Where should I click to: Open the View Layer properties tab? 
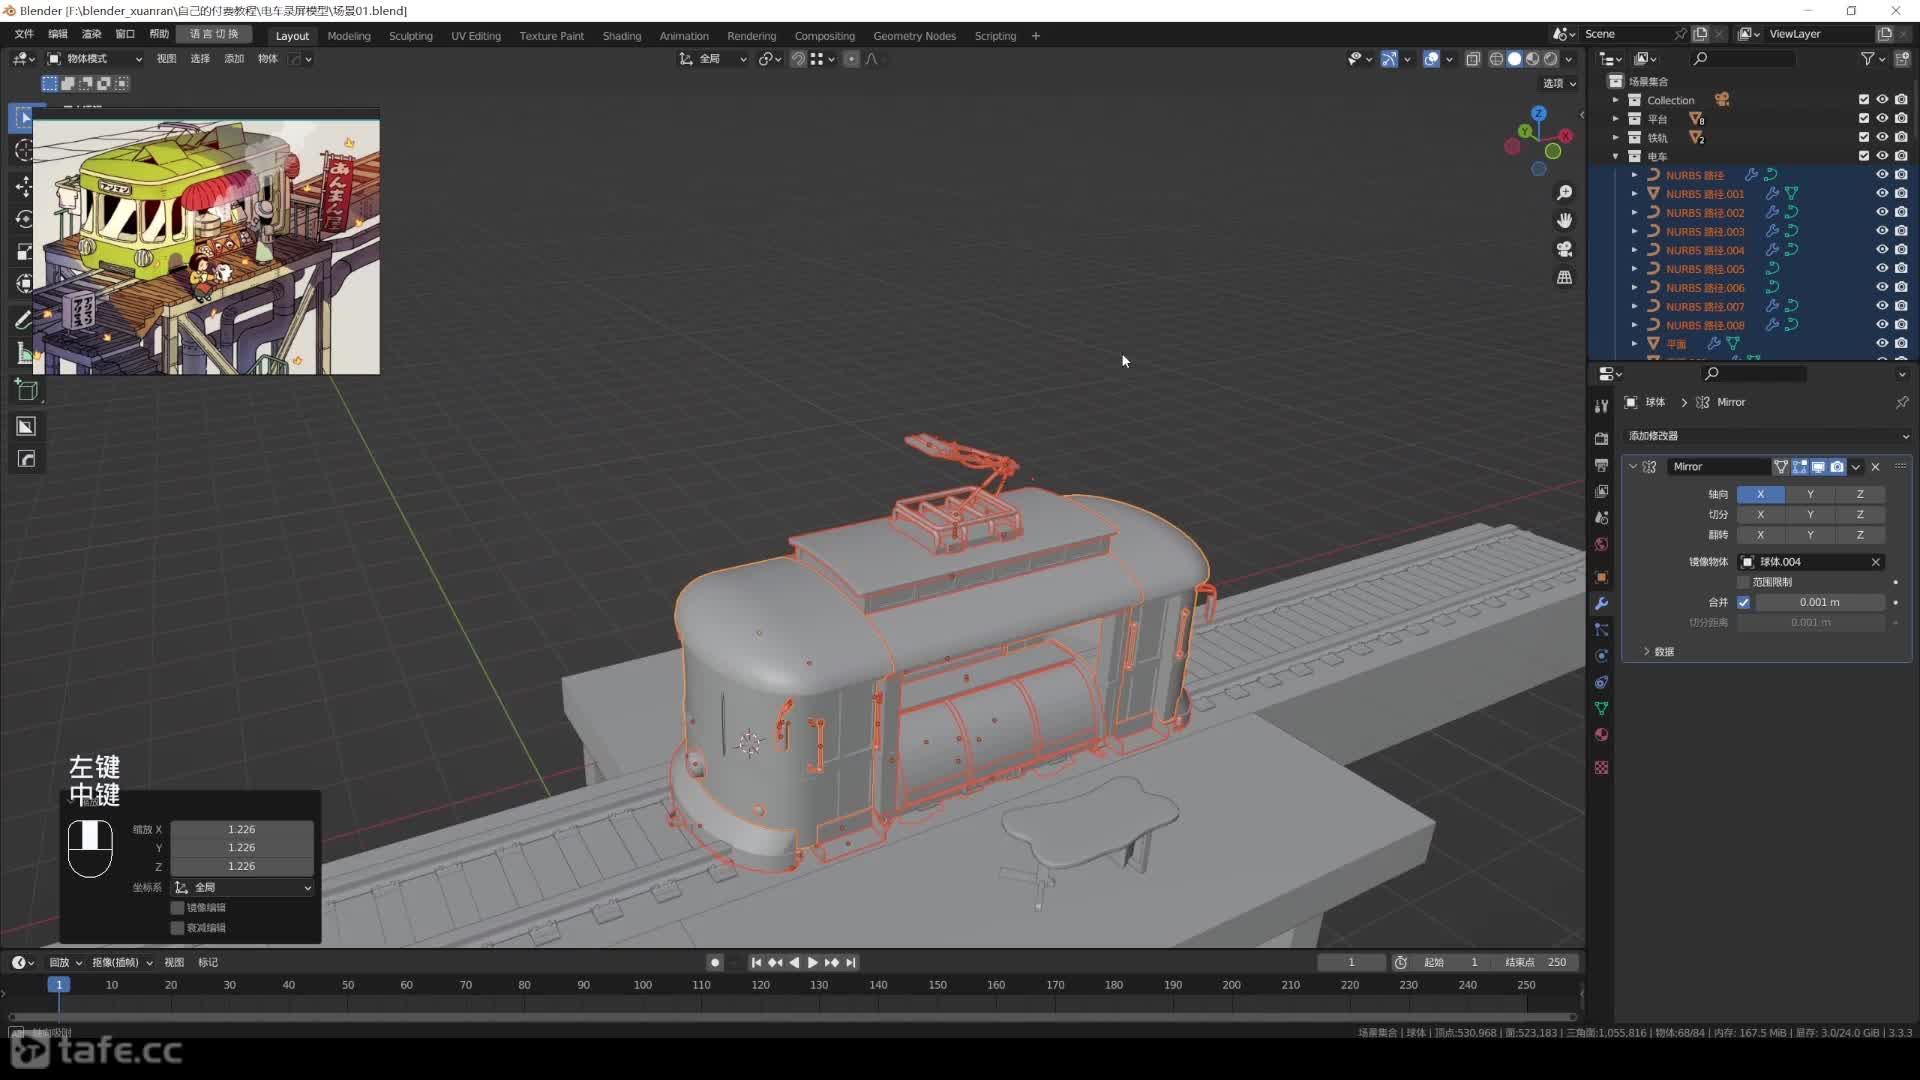(1601, 491)
